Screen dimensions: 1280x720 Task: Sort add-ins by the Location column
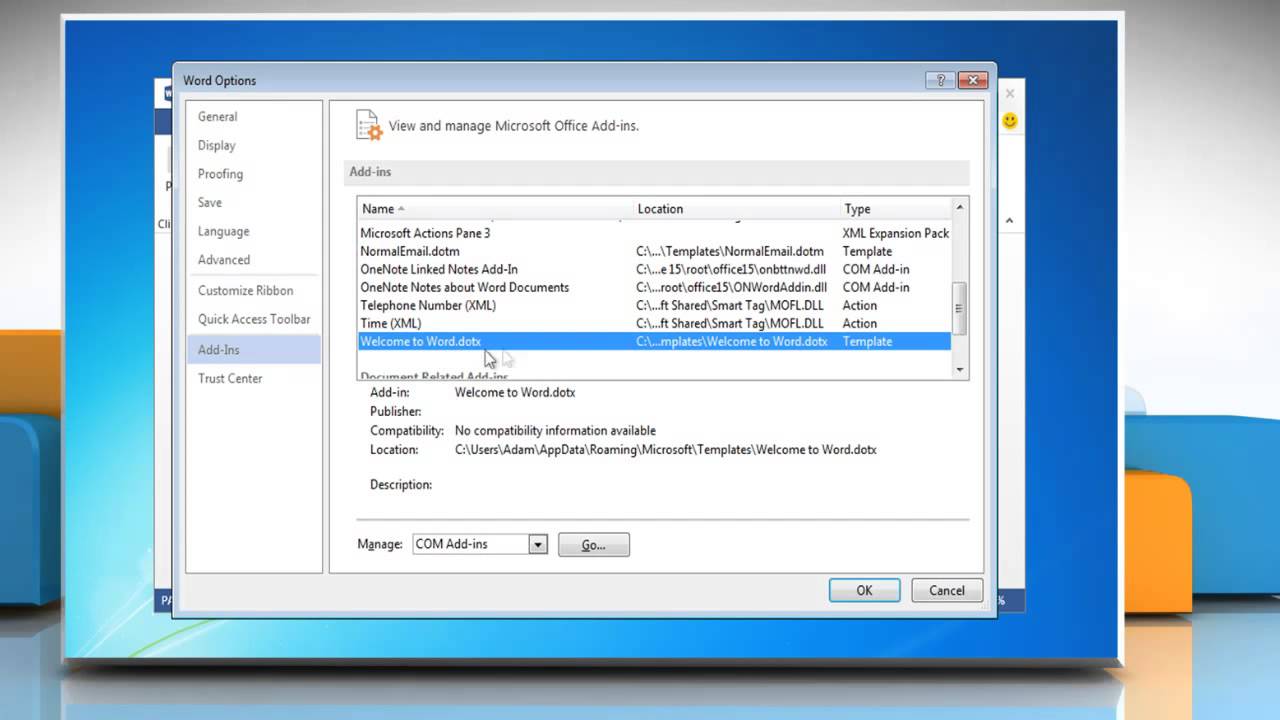[x=738, y=209]
